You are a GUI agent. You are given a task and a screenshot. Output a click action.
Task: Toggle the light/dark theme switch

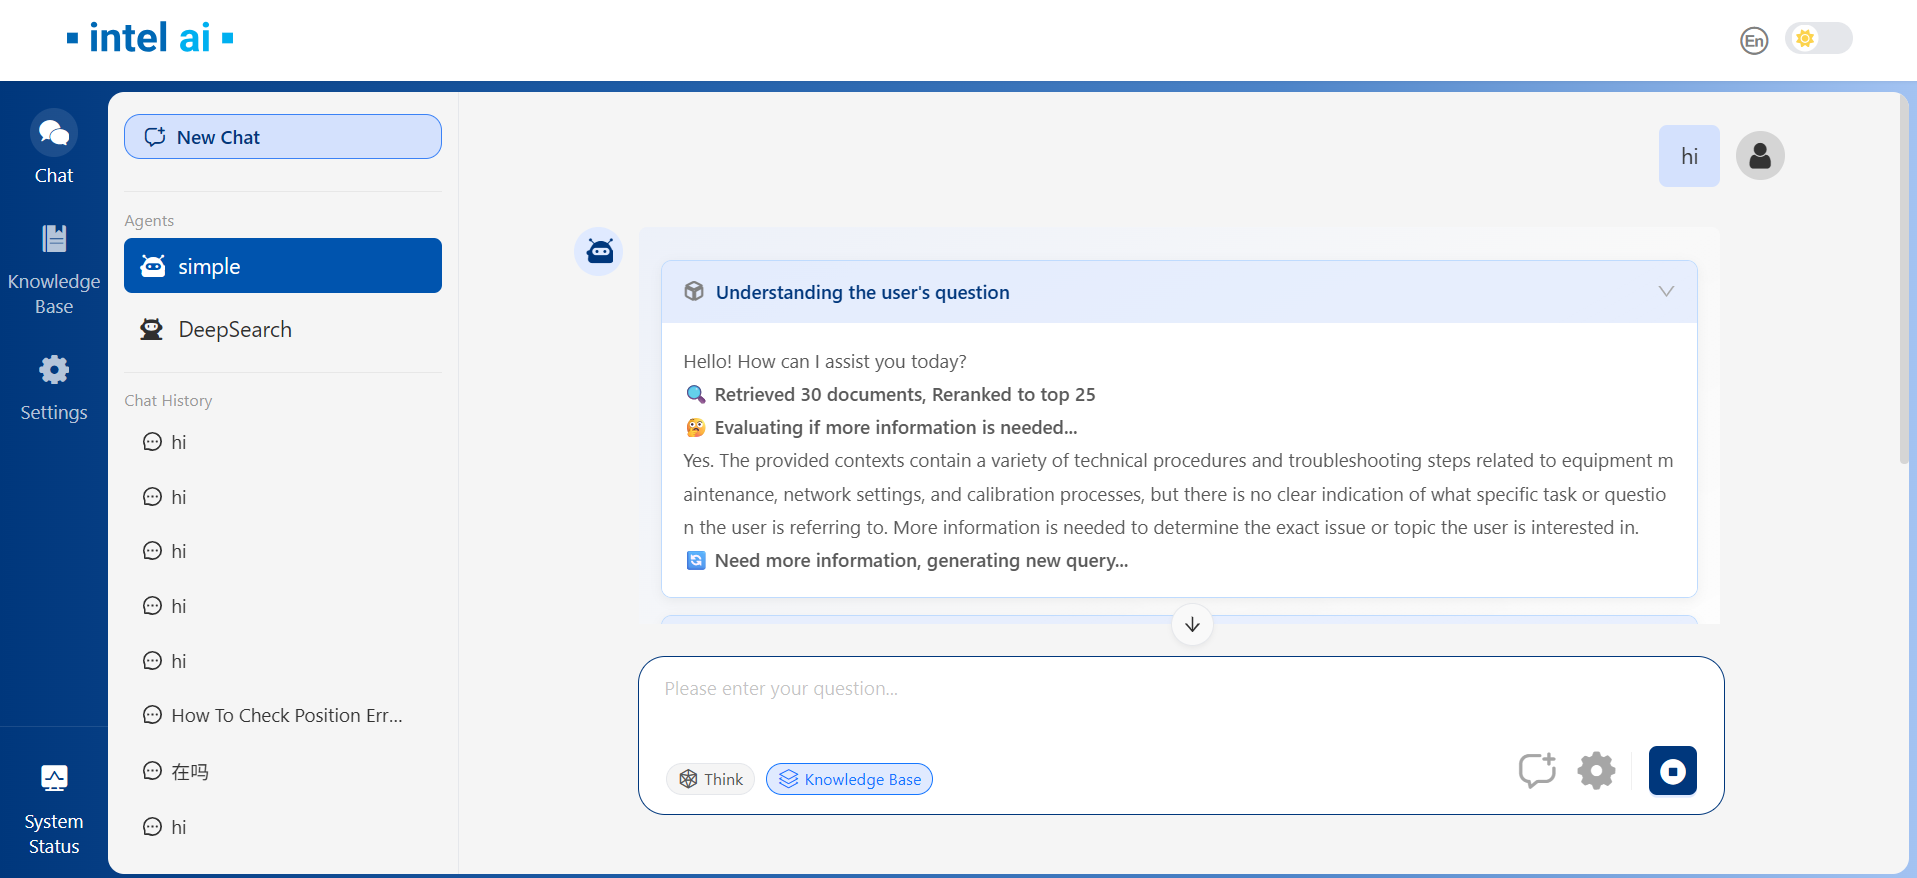pos(1818,39)
